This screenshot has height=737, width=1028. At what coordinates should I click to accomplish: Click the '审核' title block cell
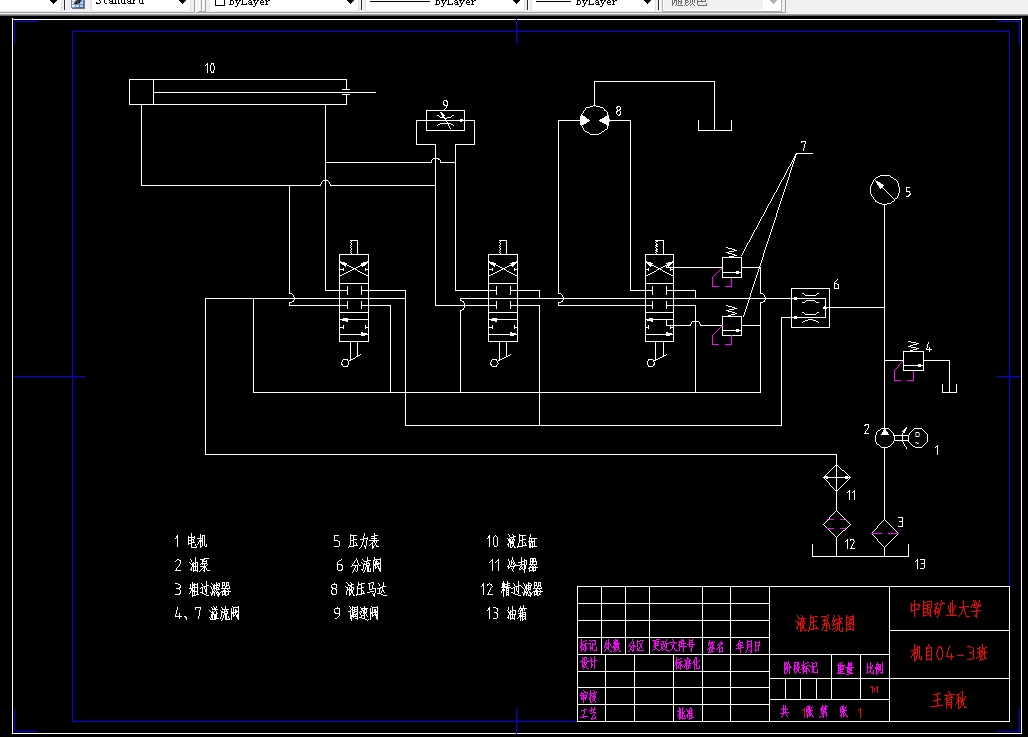[589, 696]
